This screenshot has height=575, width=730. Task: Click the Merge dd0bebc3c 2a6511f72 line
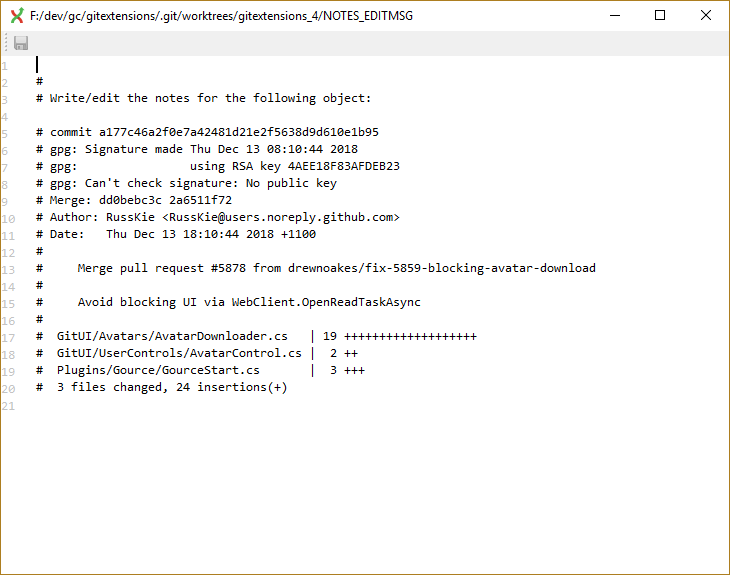[x=134, y=200]
